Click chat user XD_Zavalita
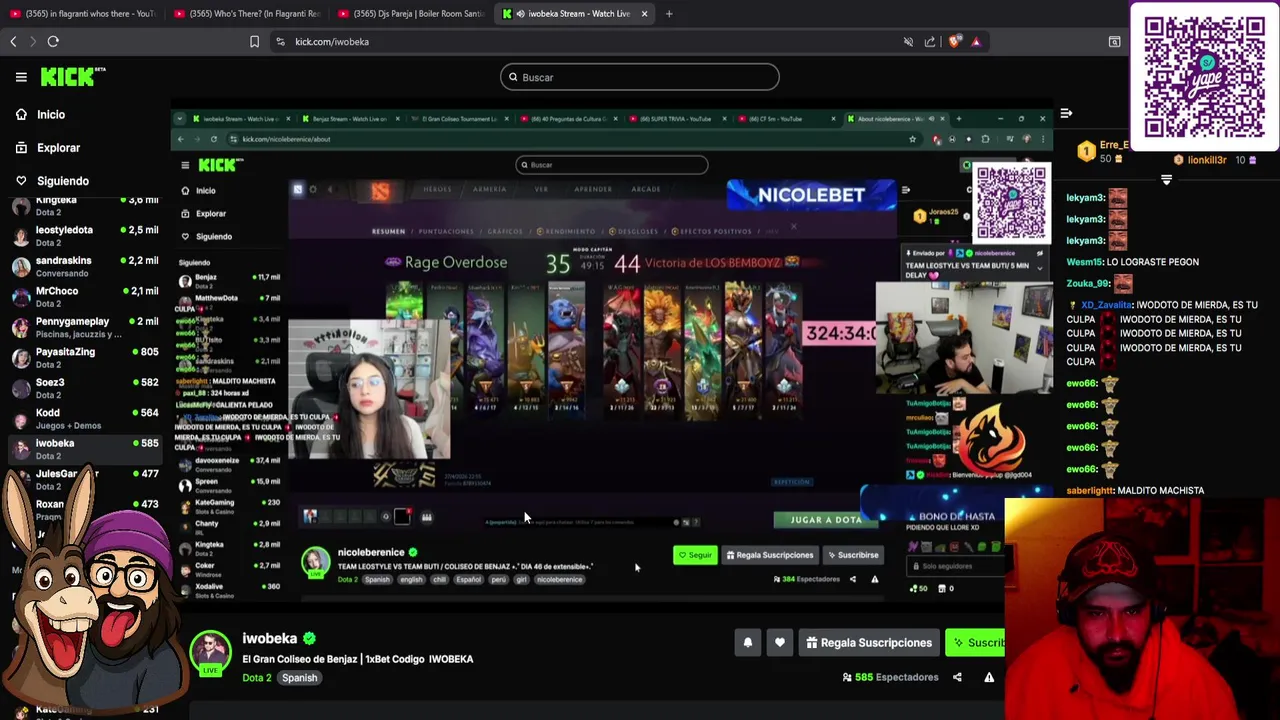The width and height of the screenshot is (1280, 720). pyautogui.click(x=1106, y=305)
